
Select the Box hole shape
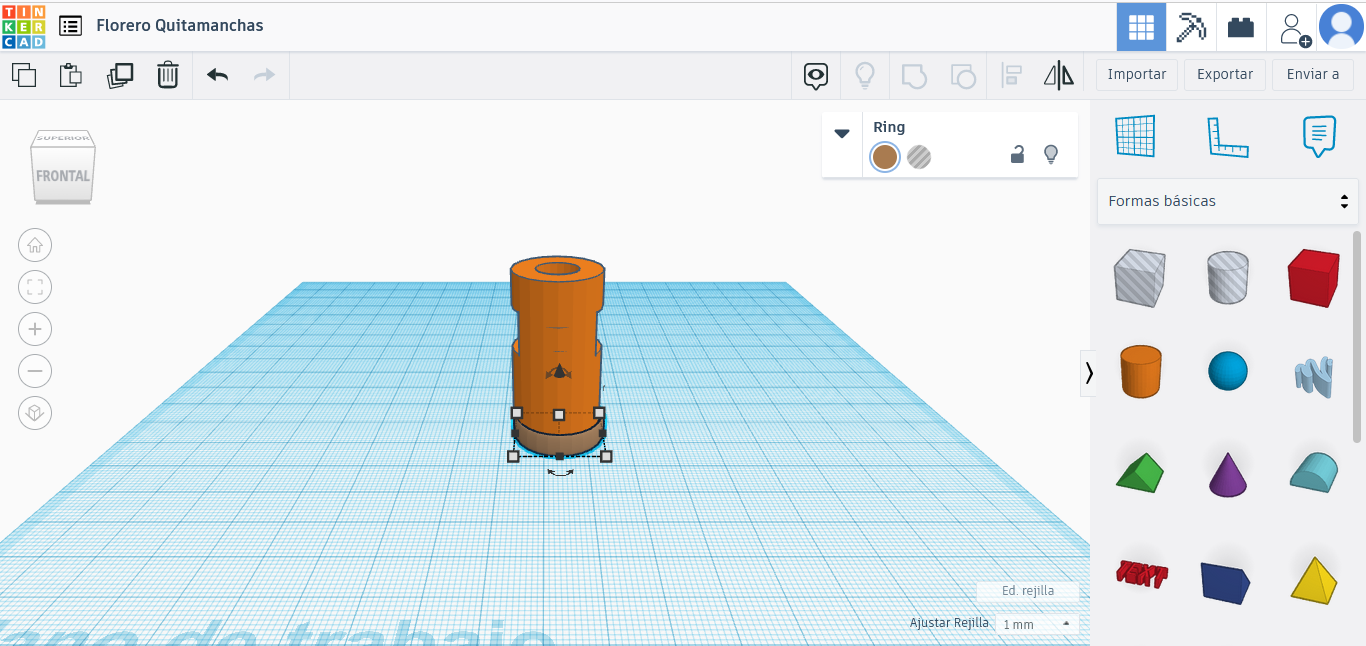pyautogui.click(x=1139, y=278)
